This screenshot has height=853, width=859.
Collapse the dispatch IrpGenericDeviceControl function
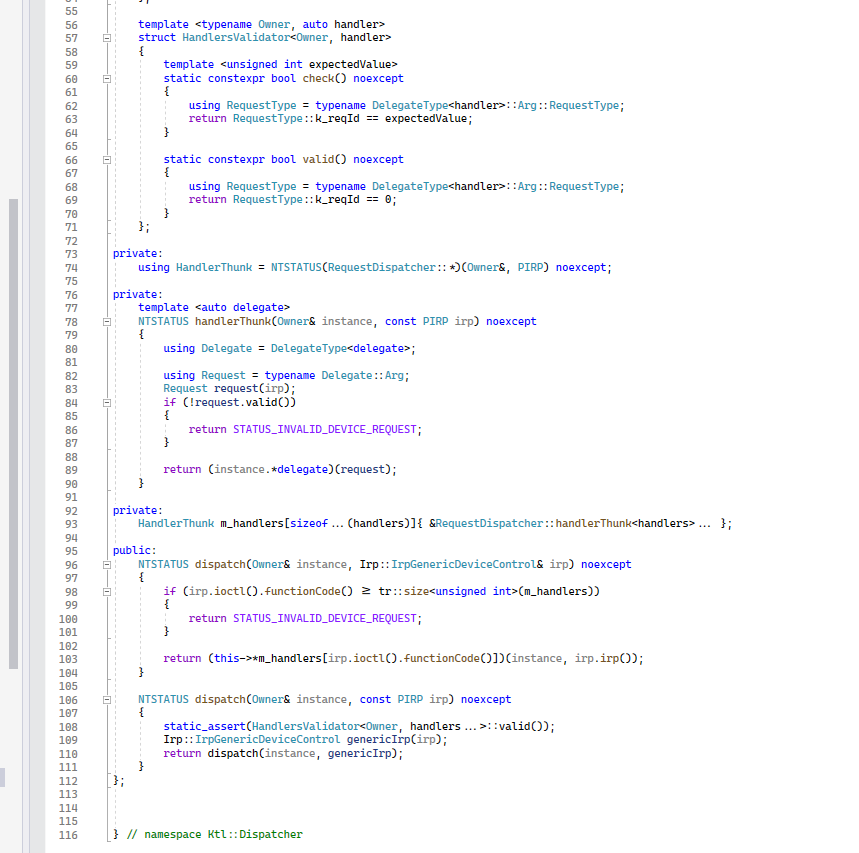[107, 564]
